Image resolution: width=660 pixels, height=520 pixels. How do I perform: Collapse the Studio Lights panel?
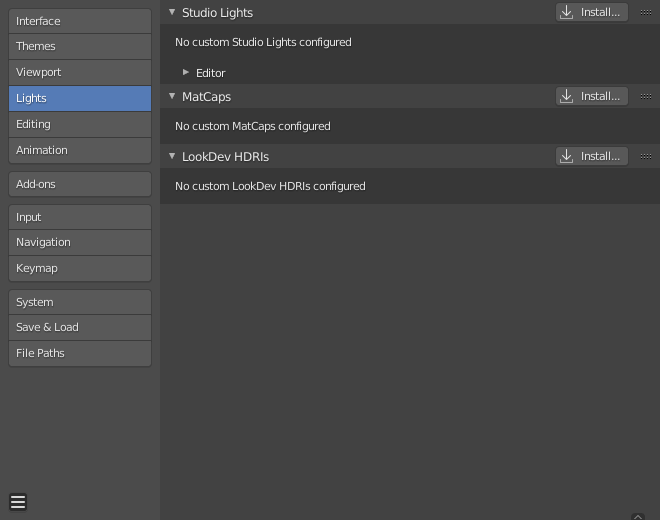tap(172, 12)
